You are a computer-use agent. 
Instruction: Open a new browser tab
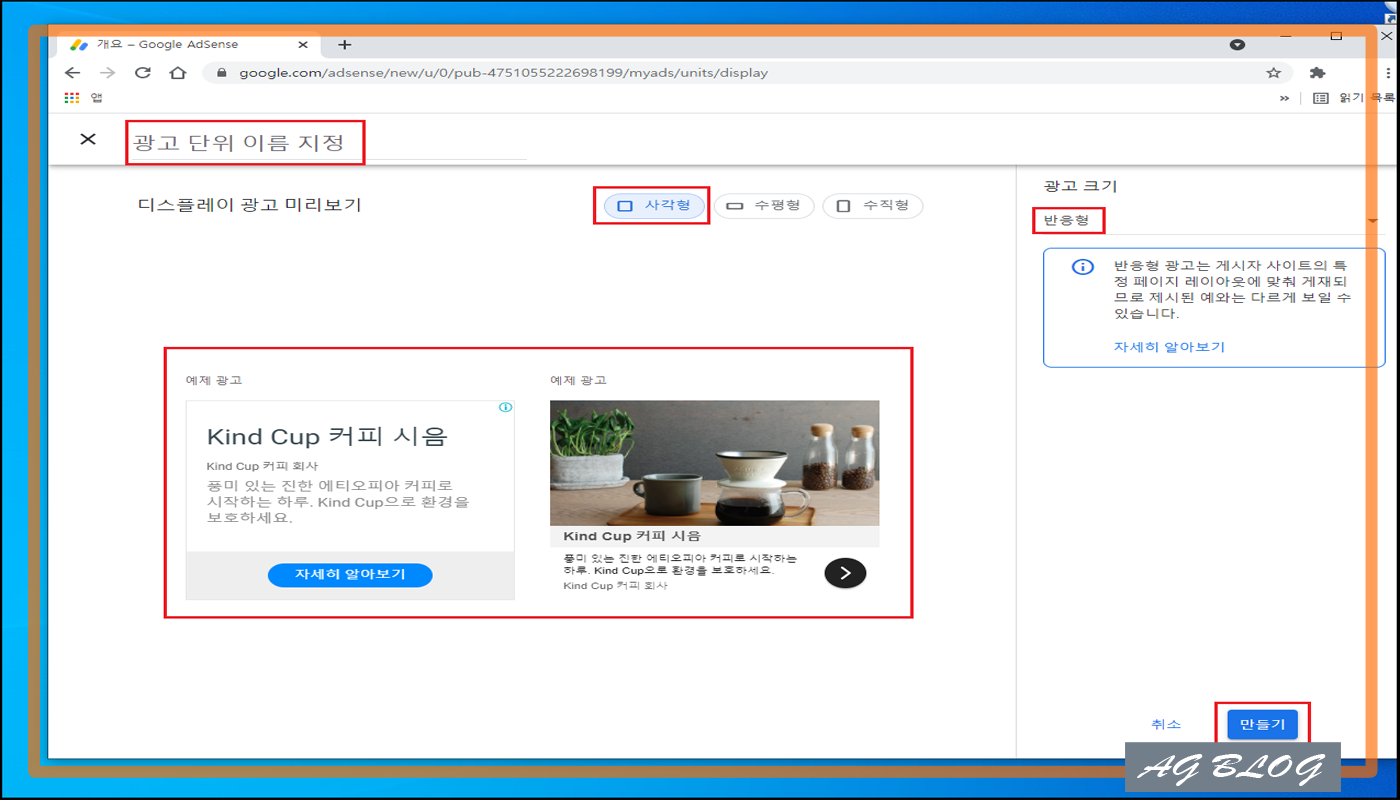click(344, 45)
